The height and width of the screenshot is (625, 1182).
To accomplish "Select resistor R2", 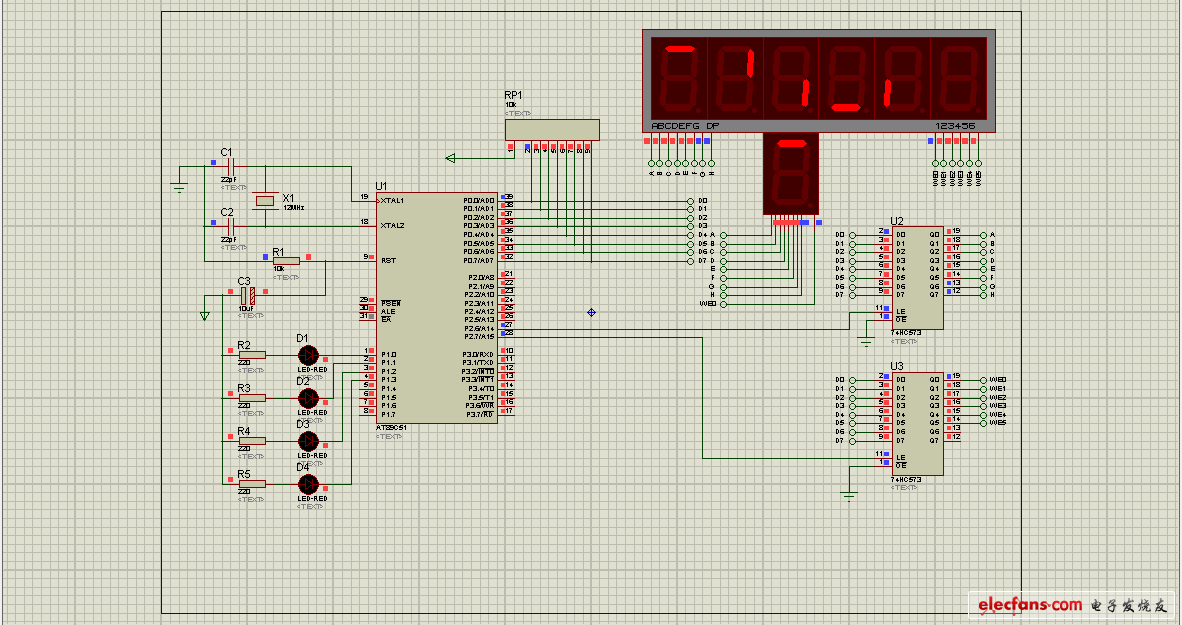I will pos(253,354).
